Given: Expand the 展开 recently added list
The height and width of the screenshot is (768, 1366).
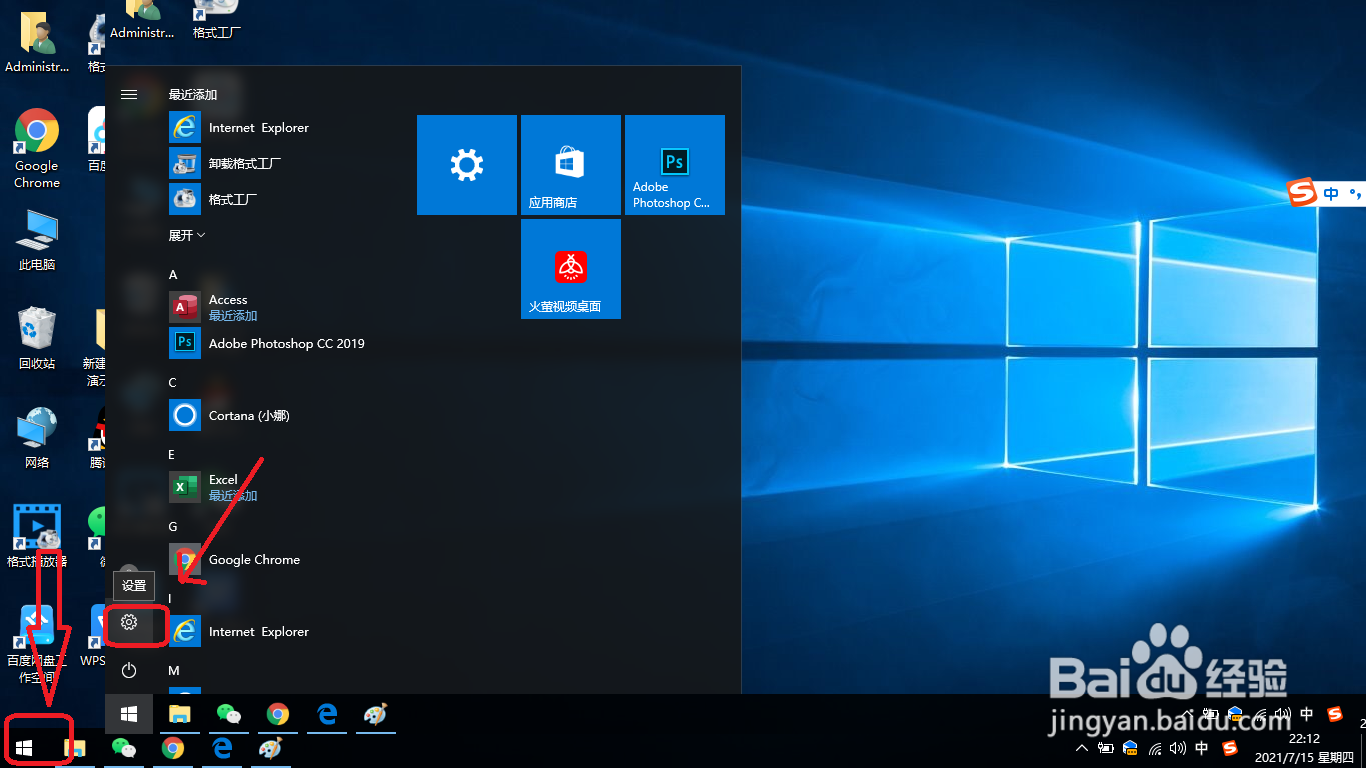Looking at the screenshot, I should click(187, 235).
